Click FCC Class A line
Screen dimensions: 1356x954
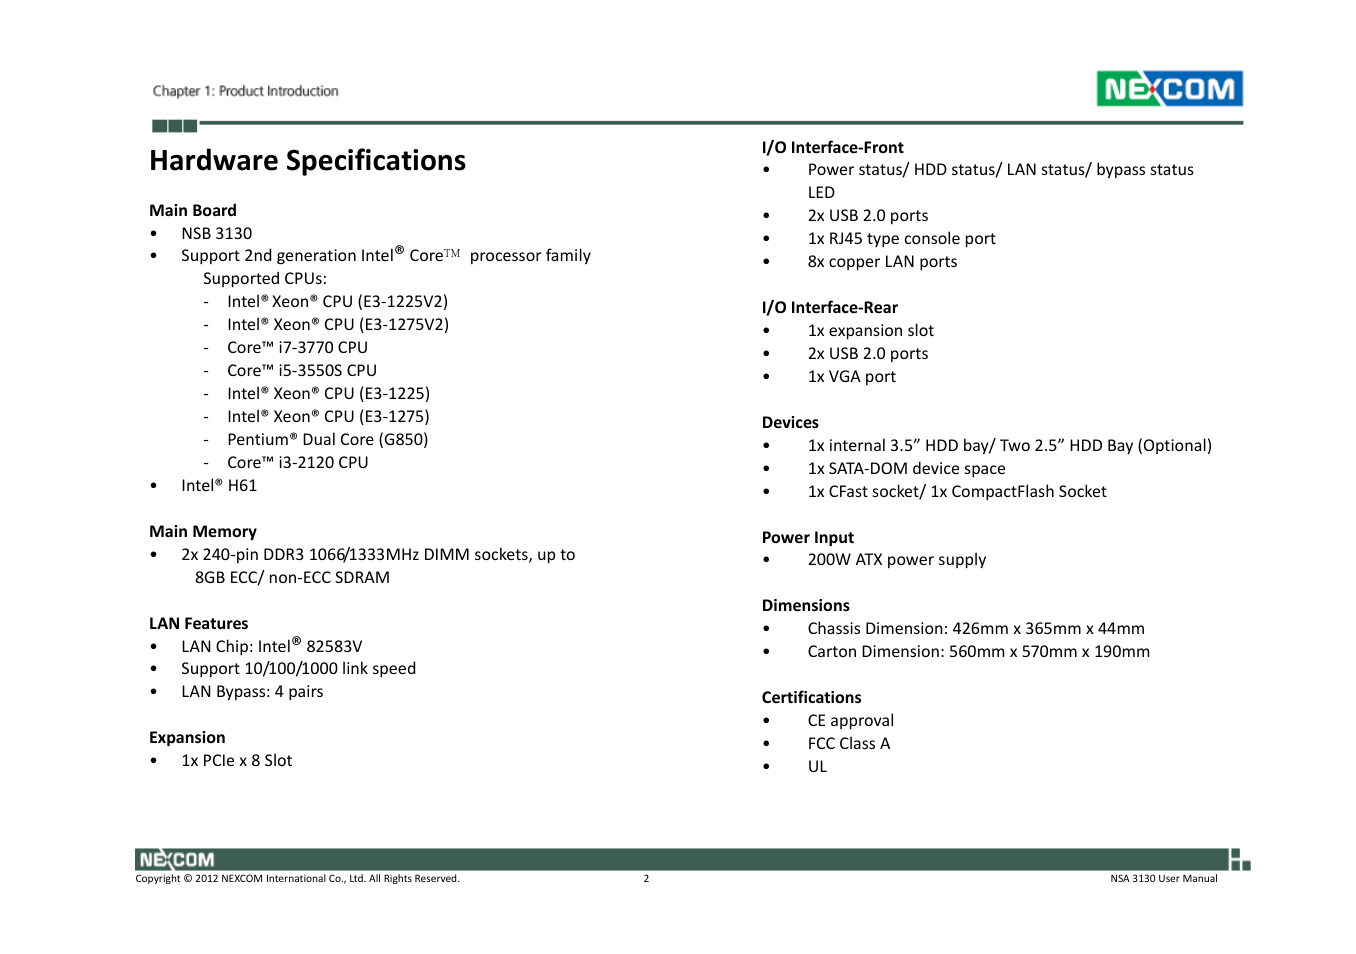click(x=849, y=744)
